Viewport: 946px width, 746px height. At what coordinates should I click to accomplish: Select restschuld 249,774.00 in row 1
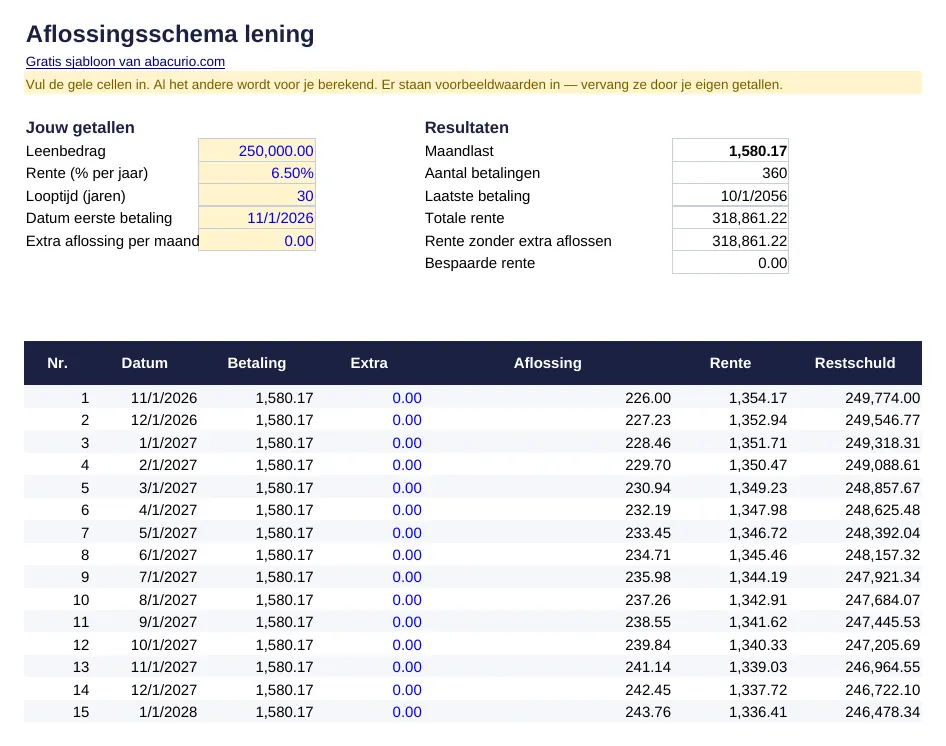point(883,398)
